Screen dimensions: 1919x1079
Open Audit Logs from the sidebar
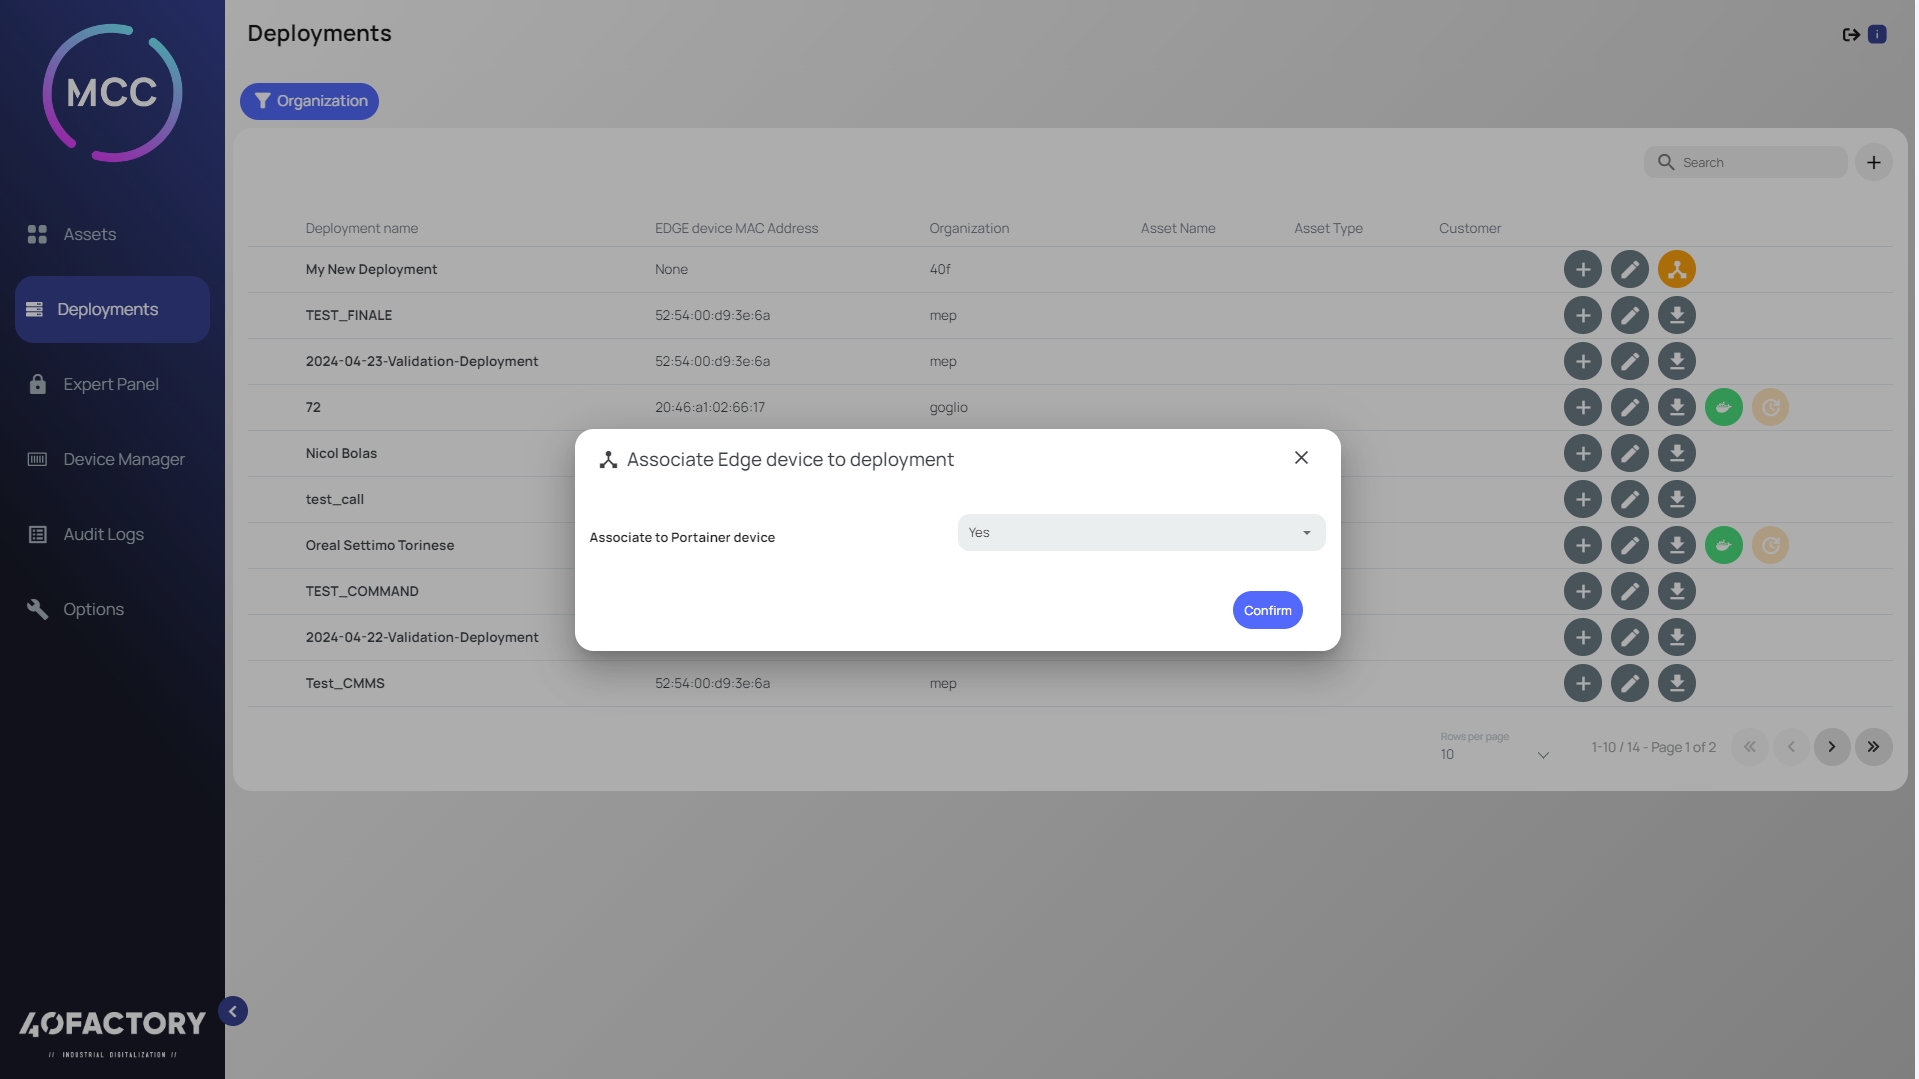click(x=103, y=534)
